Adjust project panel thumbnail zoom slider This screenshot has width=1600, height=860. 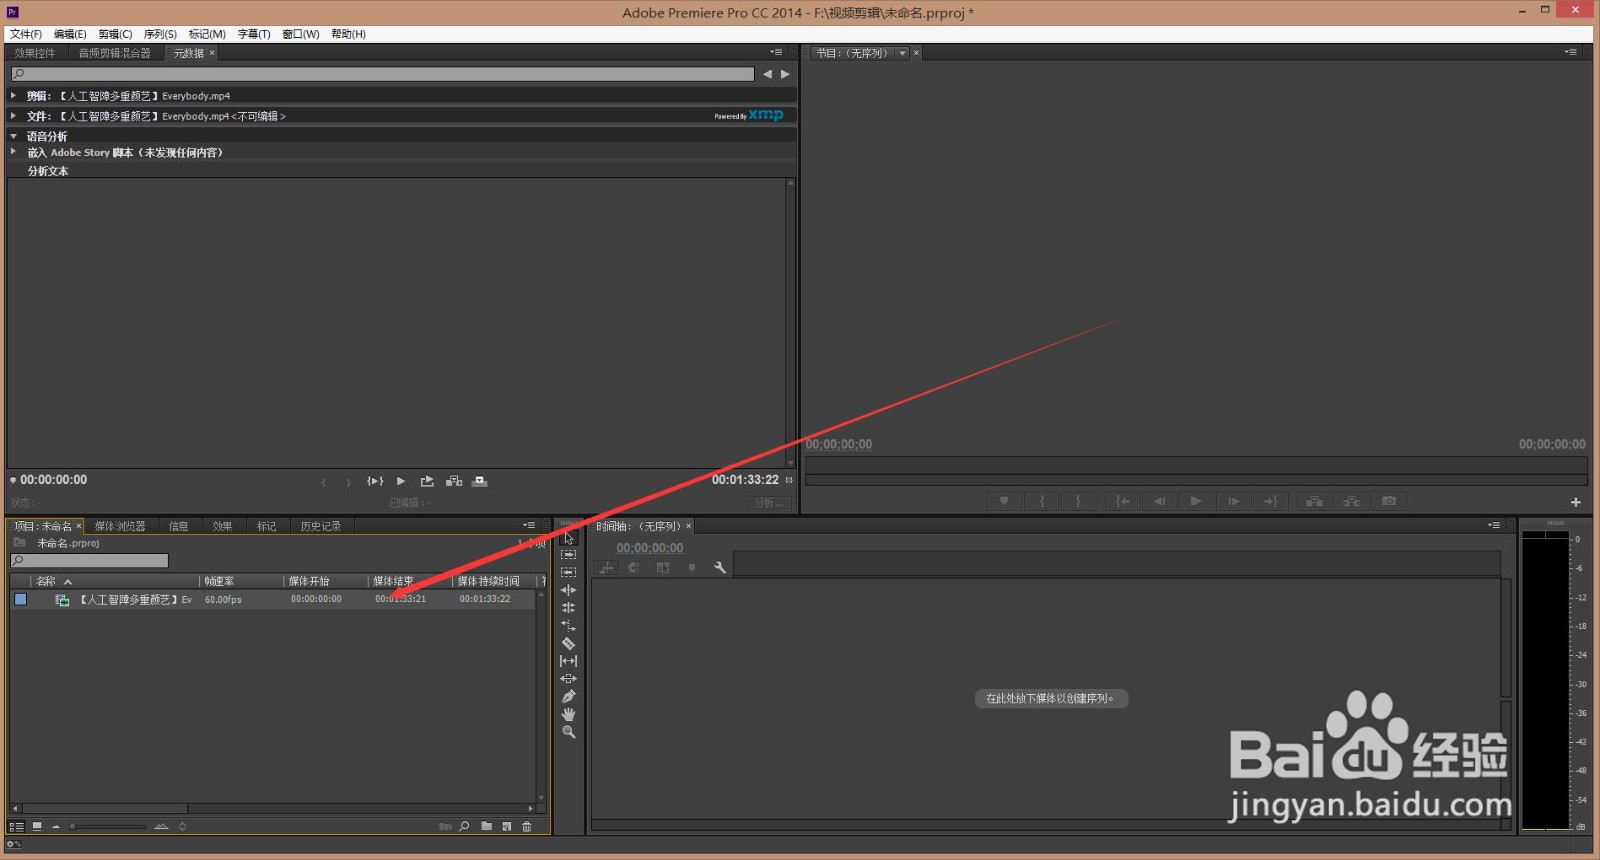click(108, 826)
